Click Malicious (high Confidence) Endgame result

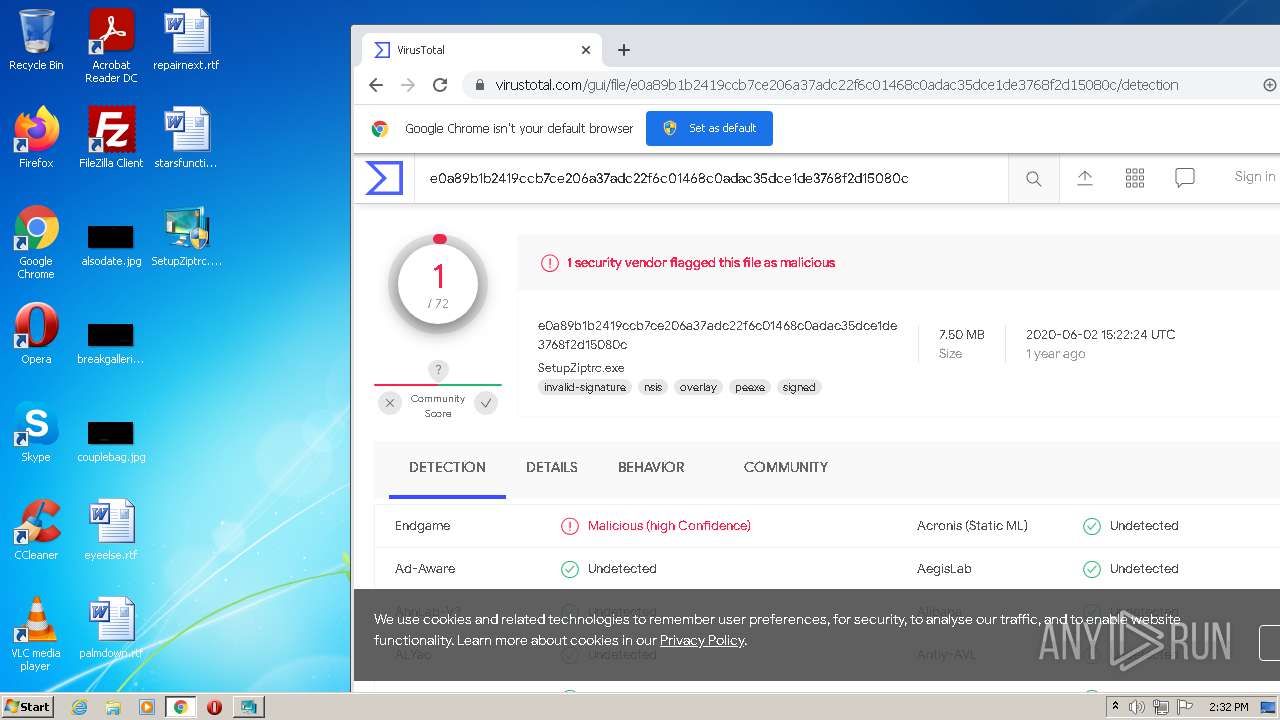pyautogui.click(x=669, y=526)
